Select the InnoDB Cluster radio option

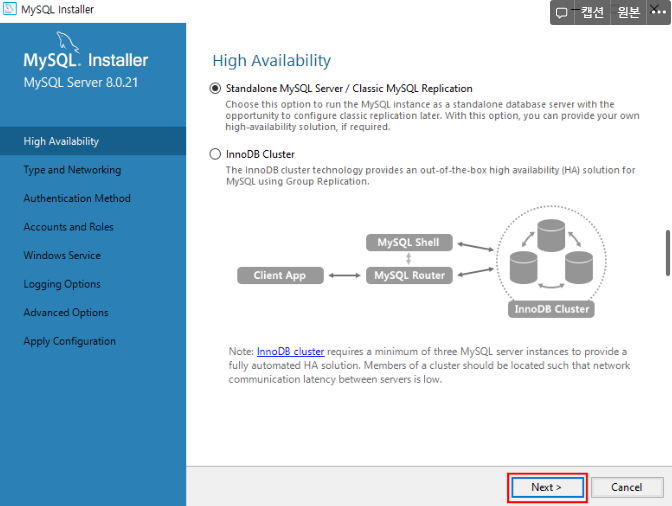tap(215, 154)
